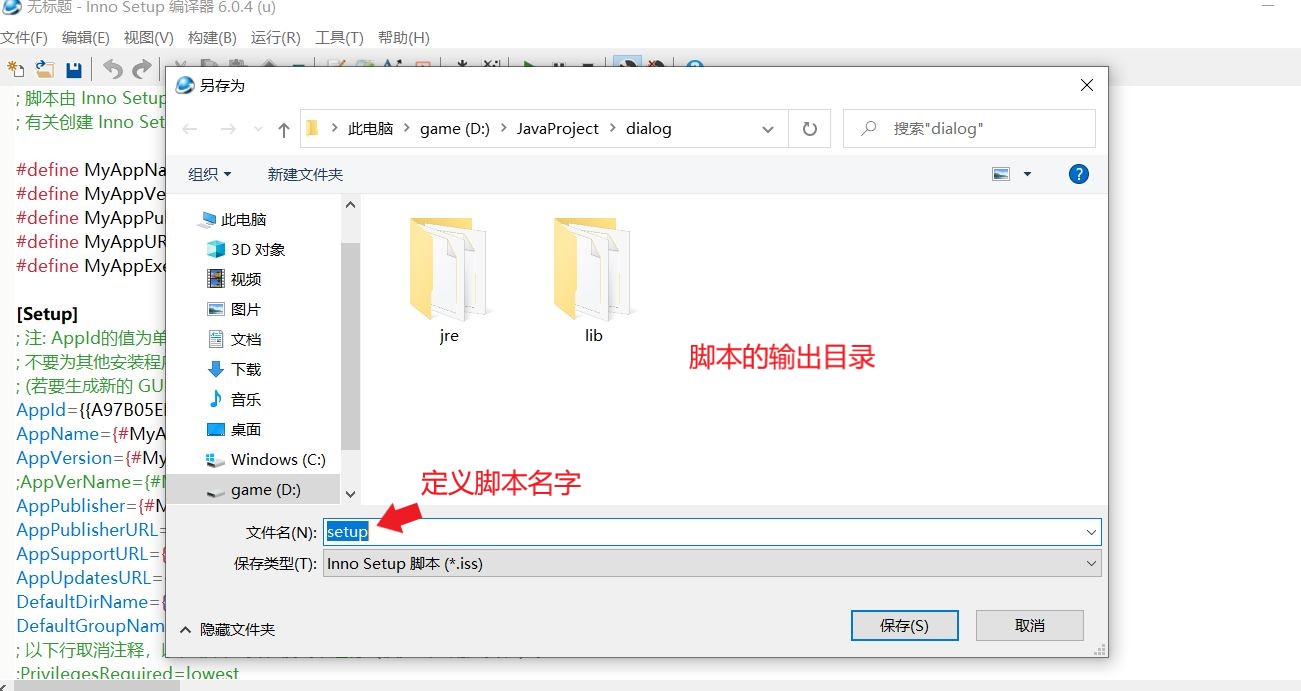
Task: Open the recent locations dropdown arrow
Action: point(258,129)
